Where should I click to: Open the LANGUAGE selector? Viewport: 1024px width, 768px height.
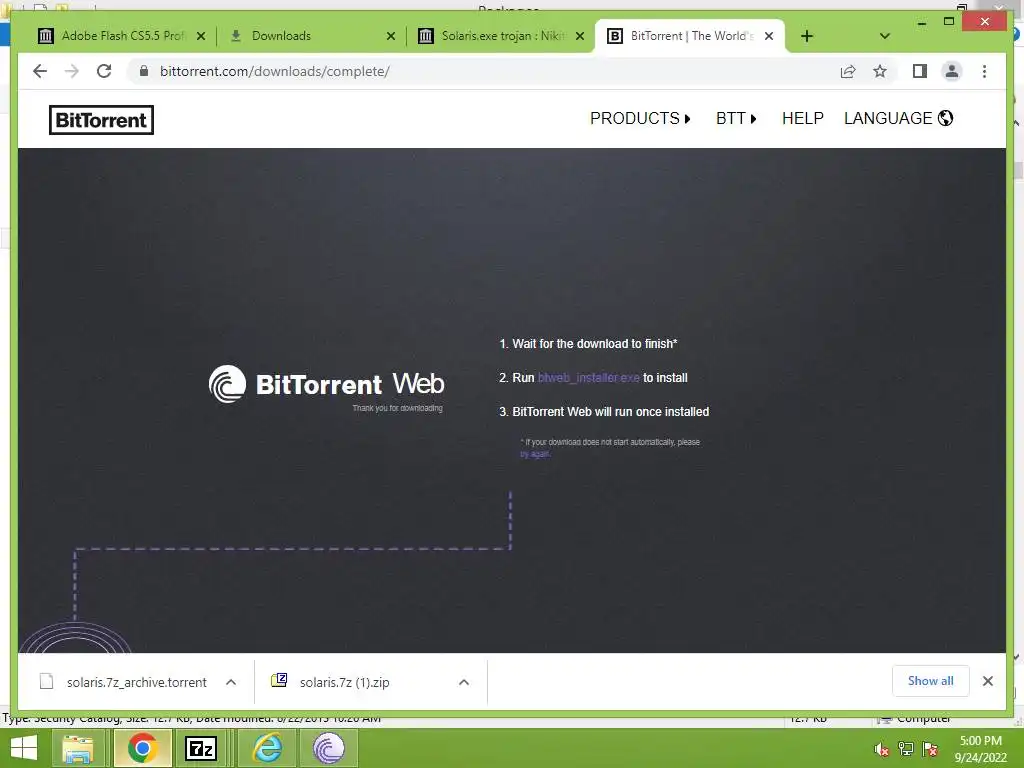tap(899, 118)
